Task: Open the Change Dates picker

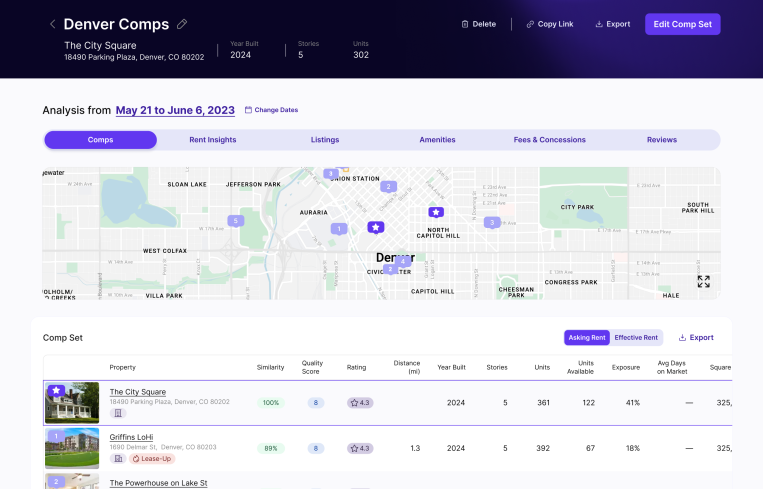Action: pyautogui.click(x=271, y=110)
